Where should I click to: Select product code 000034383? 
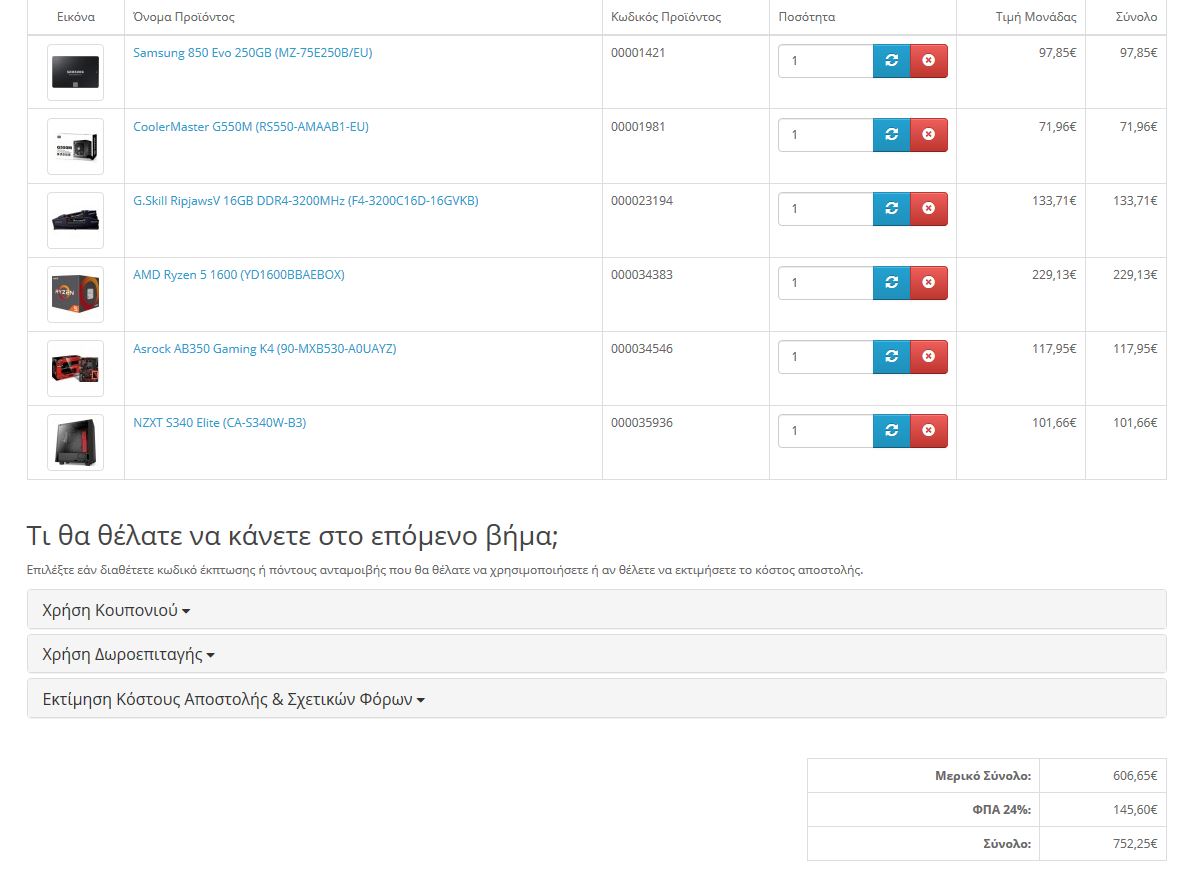coord(642,274)
